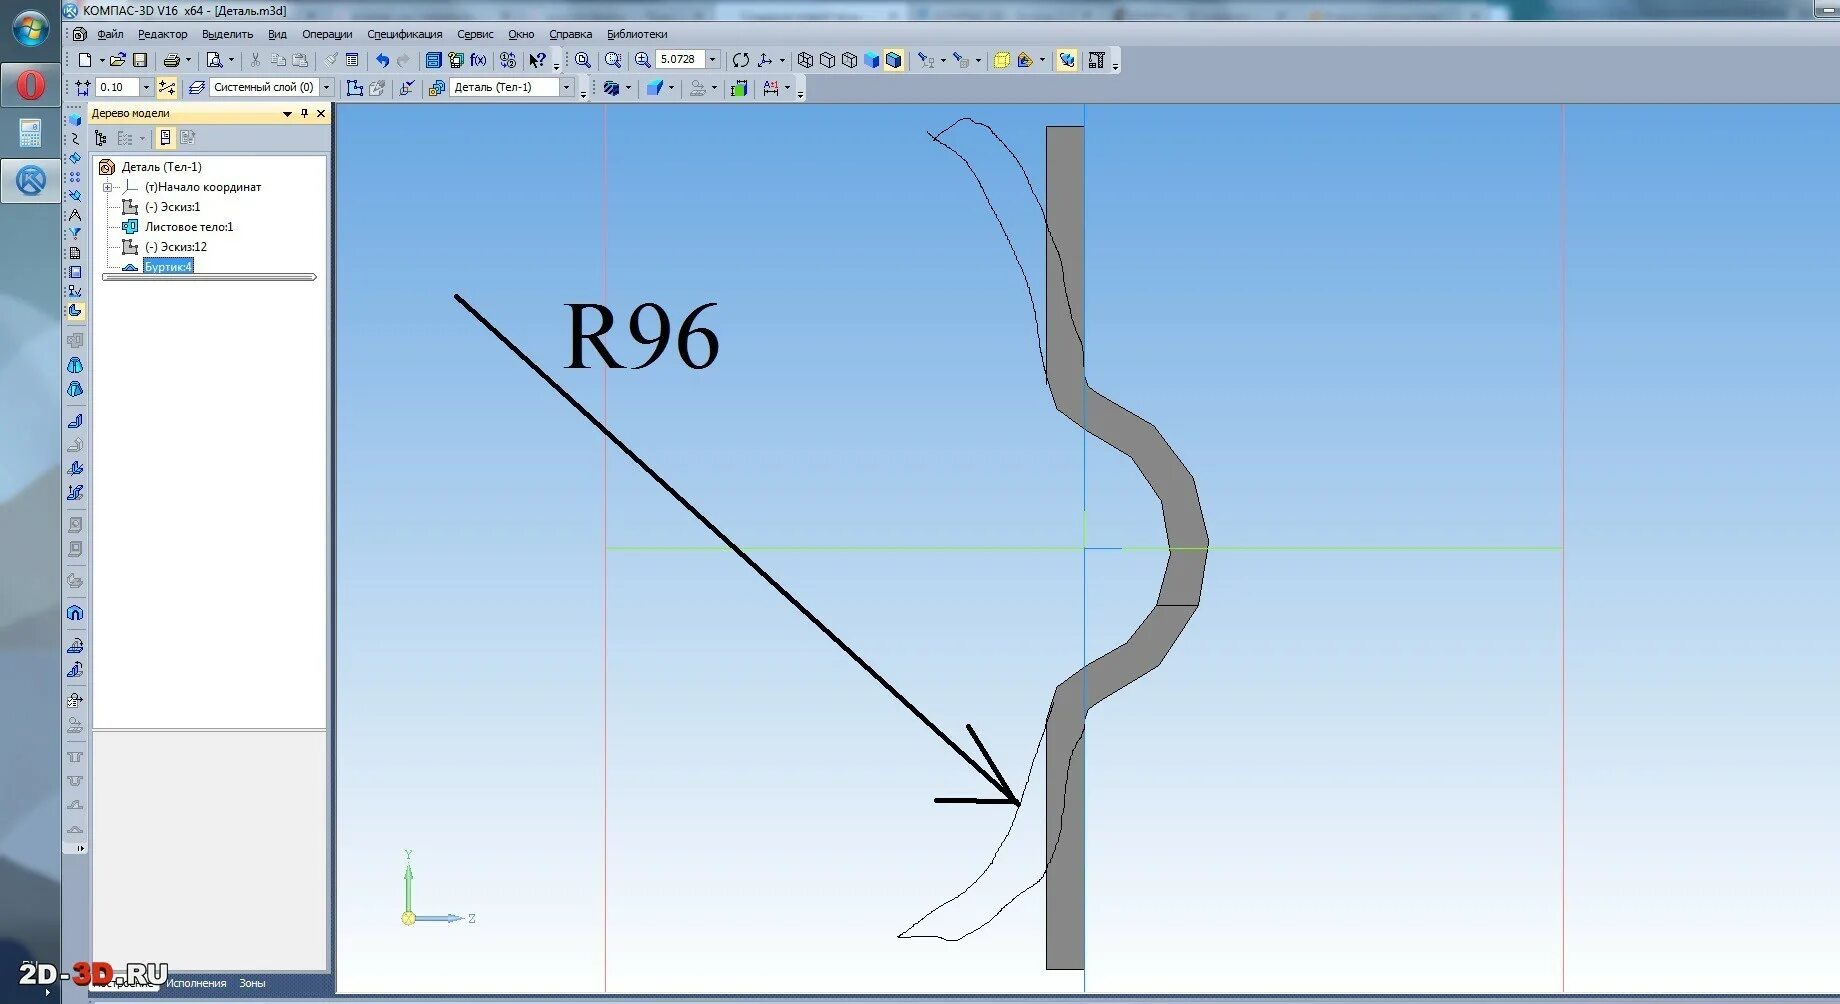The width and height of the screenshot is (1840, 1004).
Task: Switch to the Исполнения tab
Action: (196, 984)
